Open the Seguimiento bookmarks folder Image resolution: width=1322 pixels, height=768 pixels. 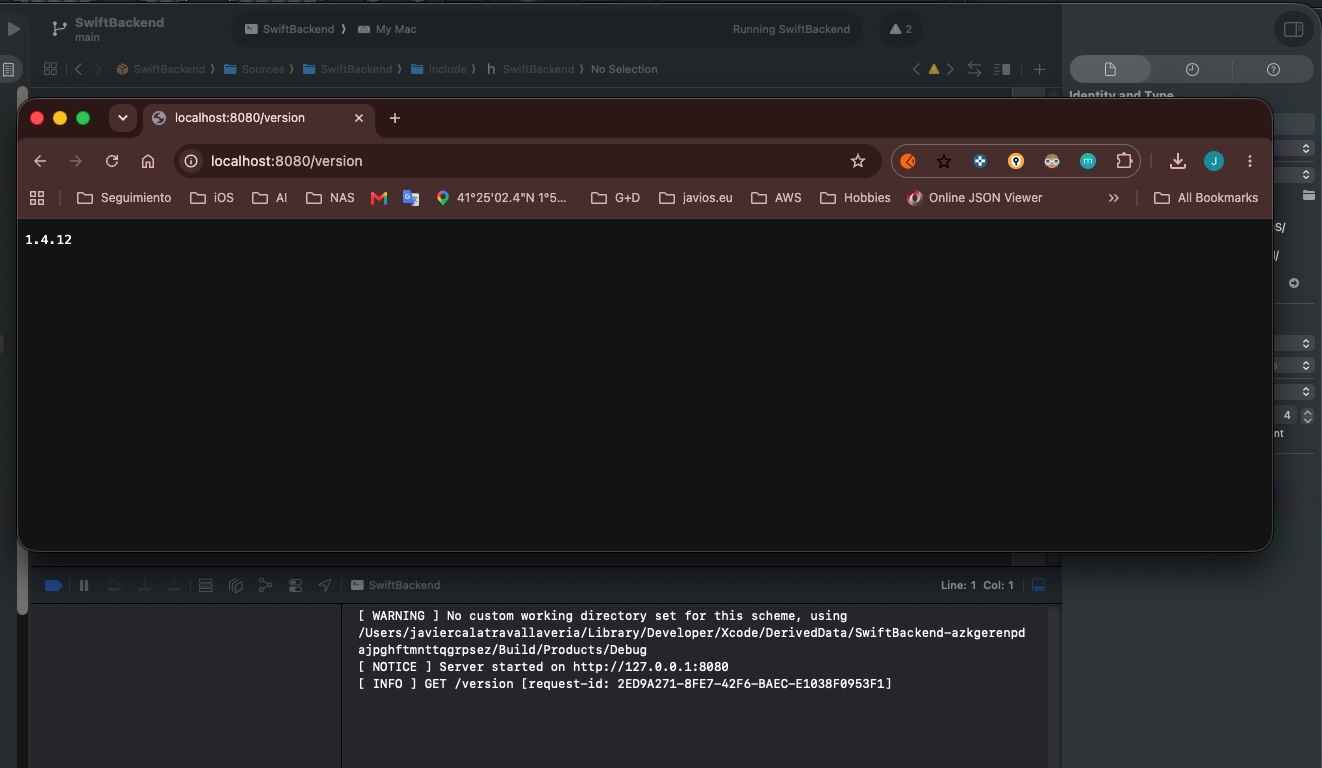(x=124, y=198)
